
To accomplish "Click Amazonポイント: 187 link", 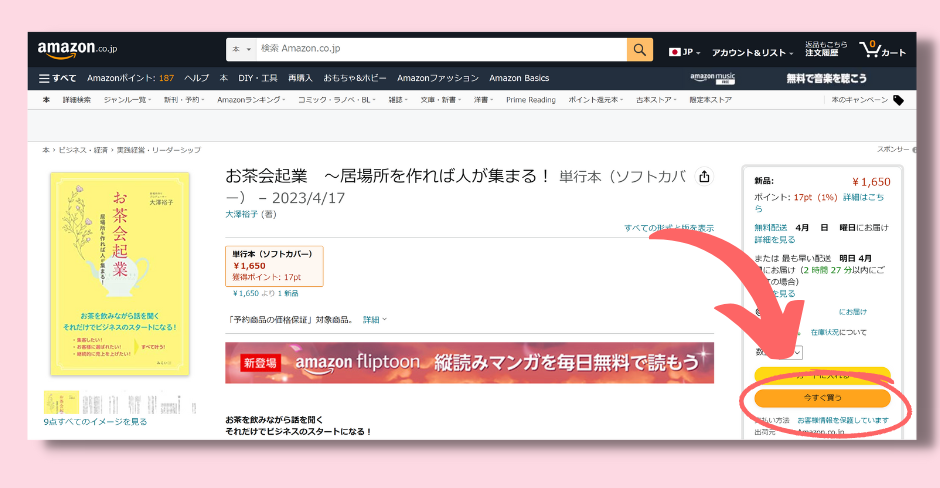I will pyautogui.click(x=131, y=78).
